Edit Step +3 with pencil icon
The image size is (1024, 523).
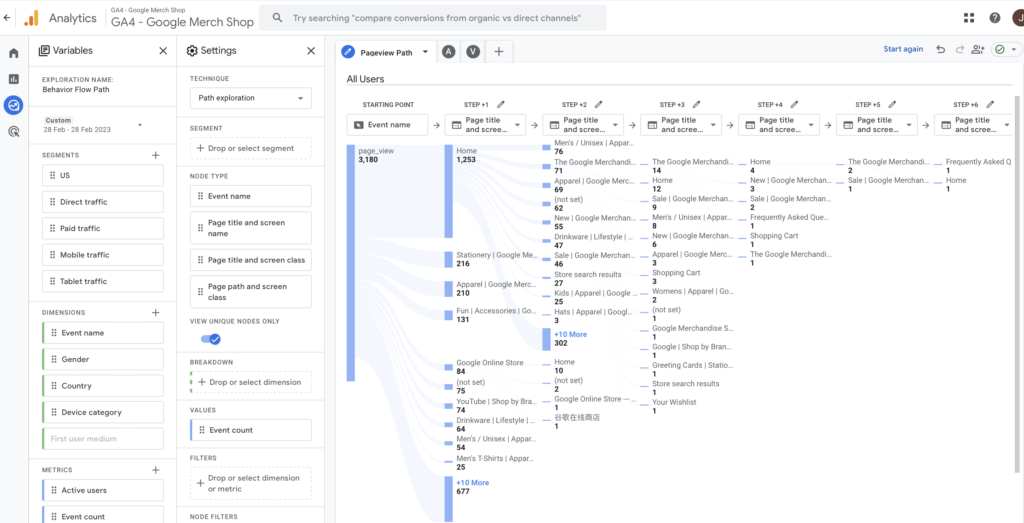(x=696, y=104)
